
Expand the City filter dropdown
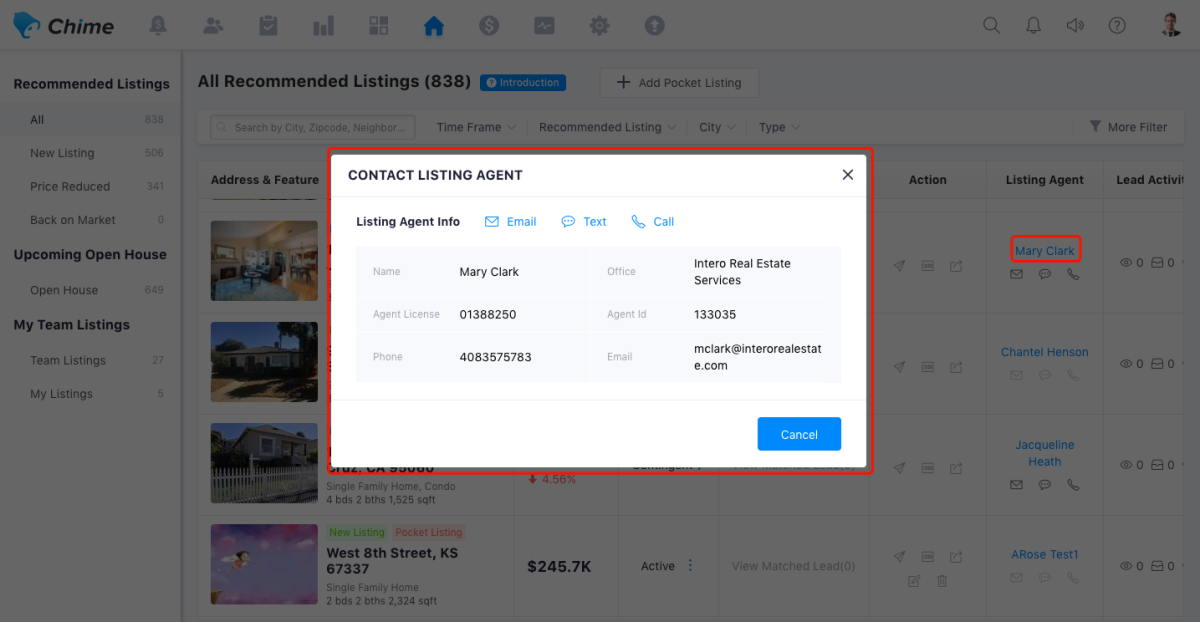[x=717, y=127]
